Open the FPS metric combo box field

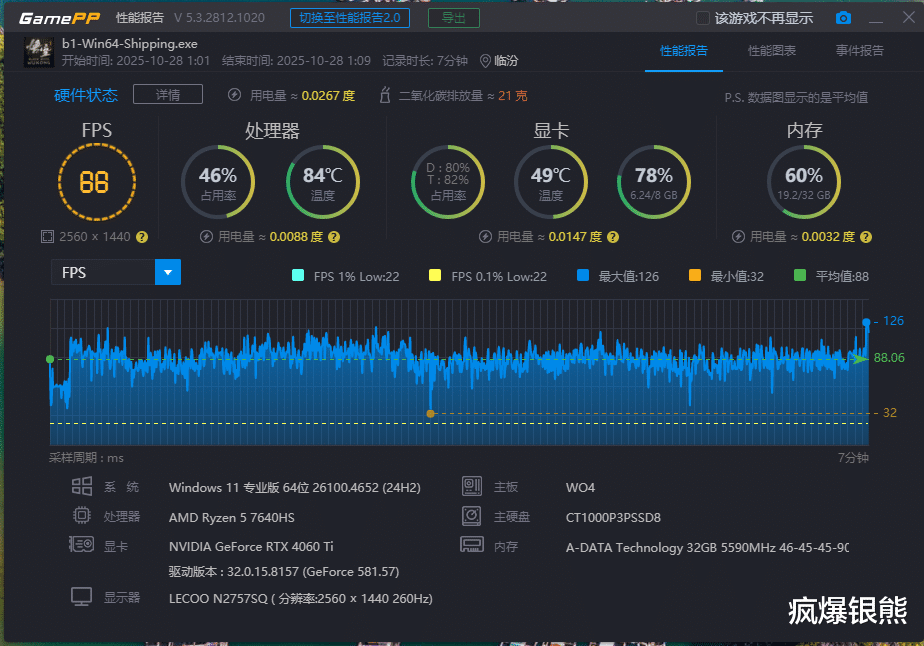(x=116, y=272)
